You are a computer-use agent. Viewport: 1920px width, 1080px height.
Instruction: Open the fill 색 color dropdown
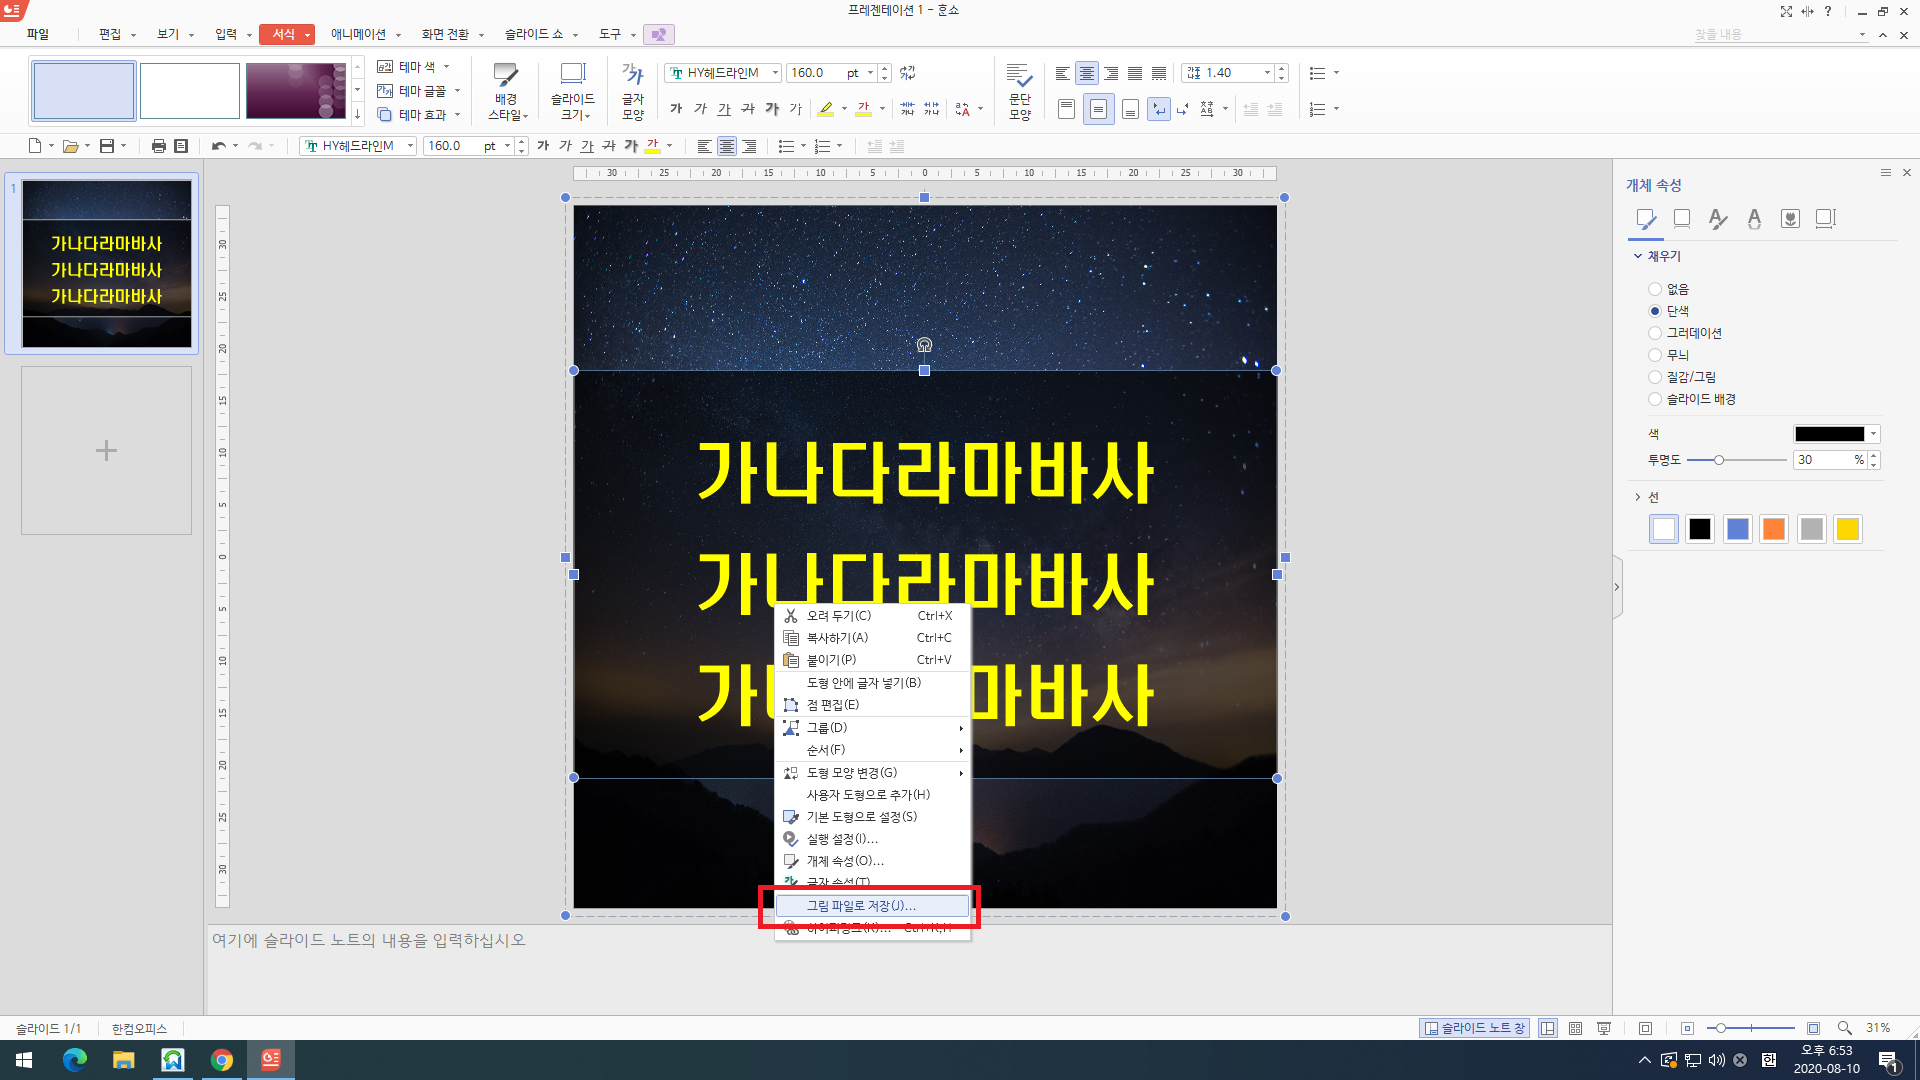1873,434
